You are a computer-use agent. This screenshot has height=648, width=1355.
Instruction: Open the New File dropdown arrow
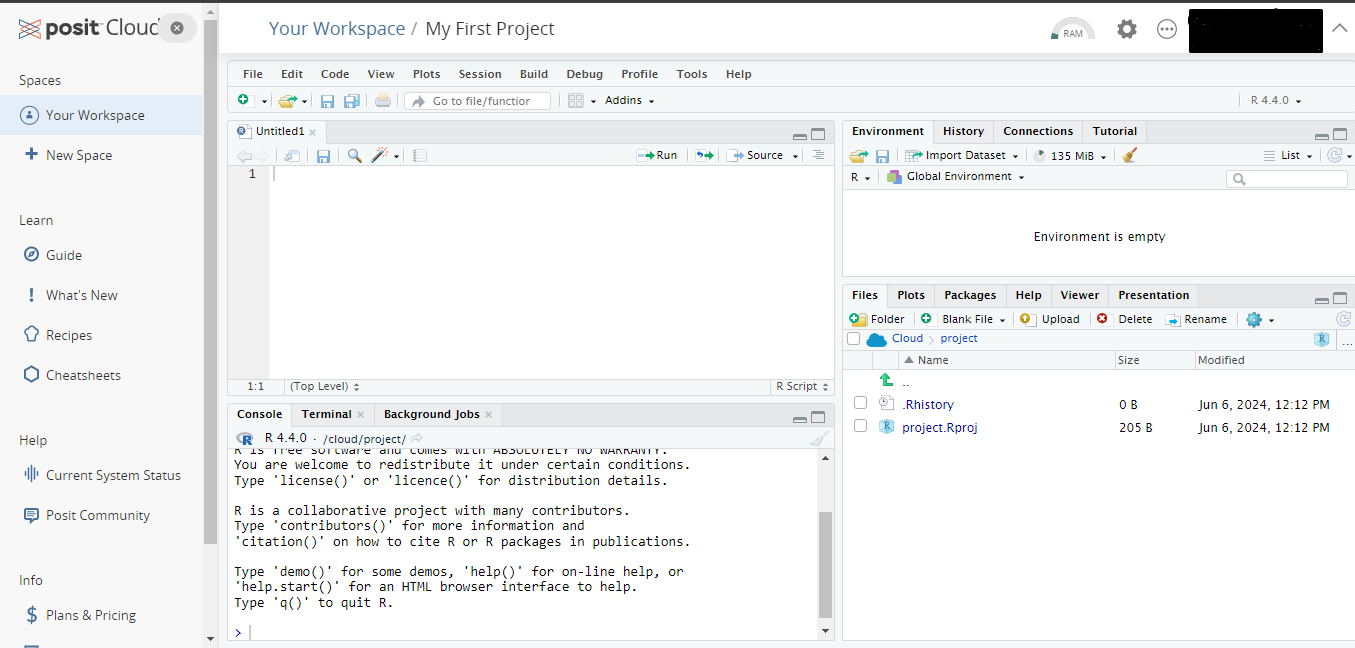264,102
